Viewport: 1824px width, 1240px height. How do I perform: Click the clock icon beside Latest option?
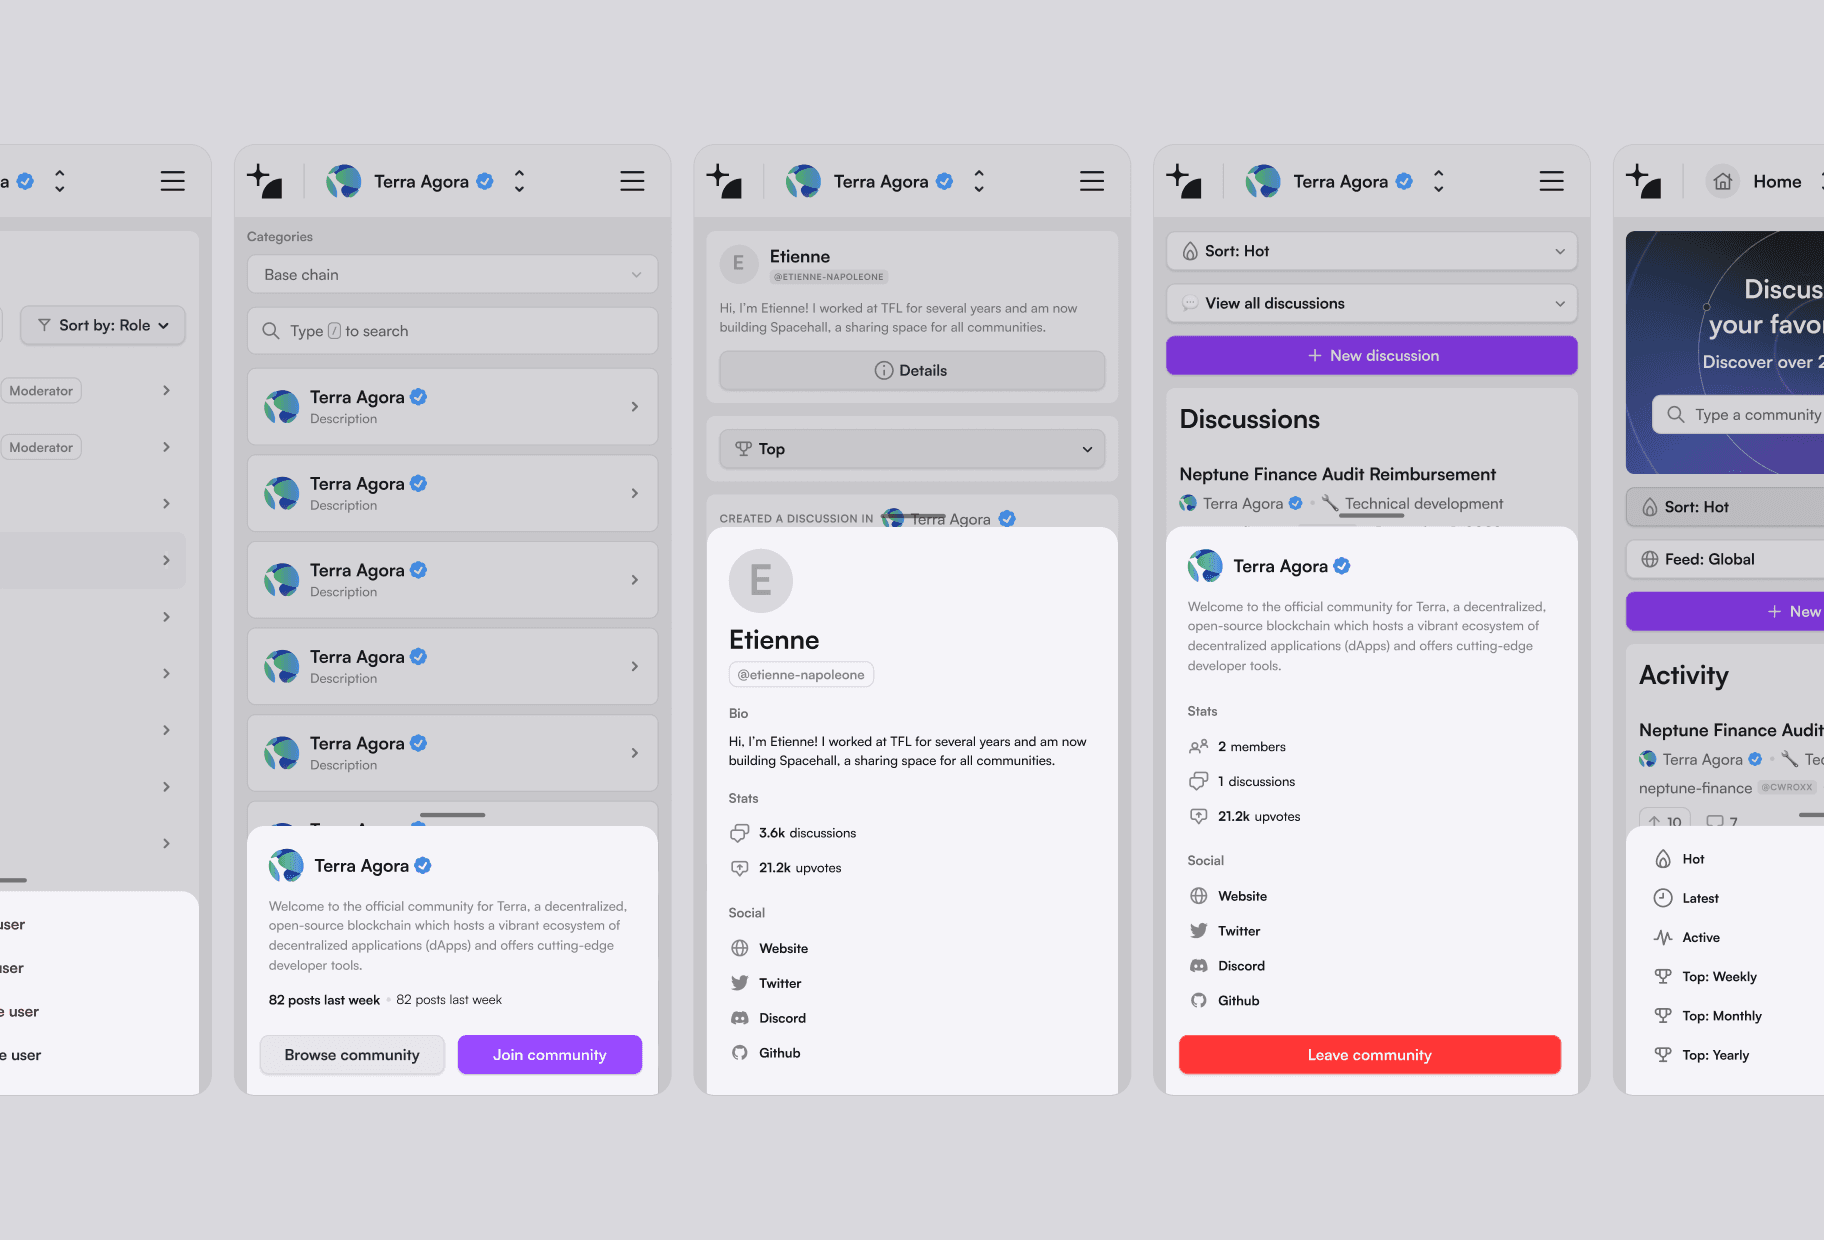tap(1663, 898)
